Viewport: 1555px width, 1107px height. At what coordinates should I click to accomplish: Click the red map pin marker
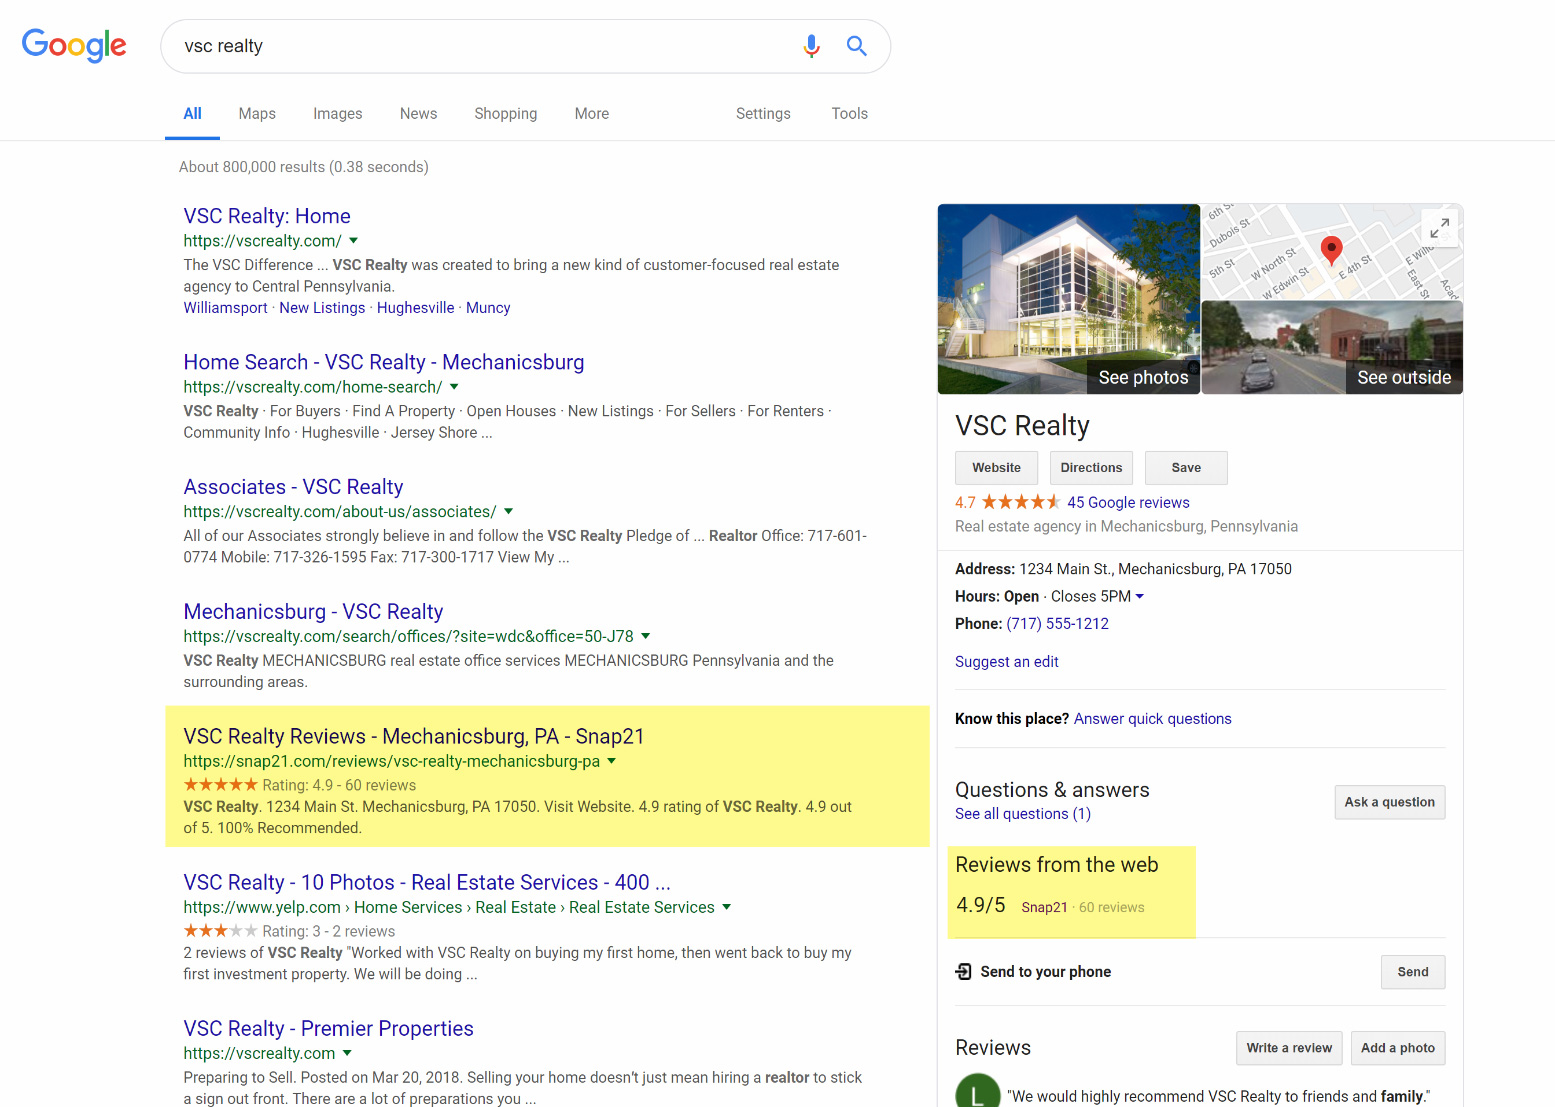pos(1331,249)
